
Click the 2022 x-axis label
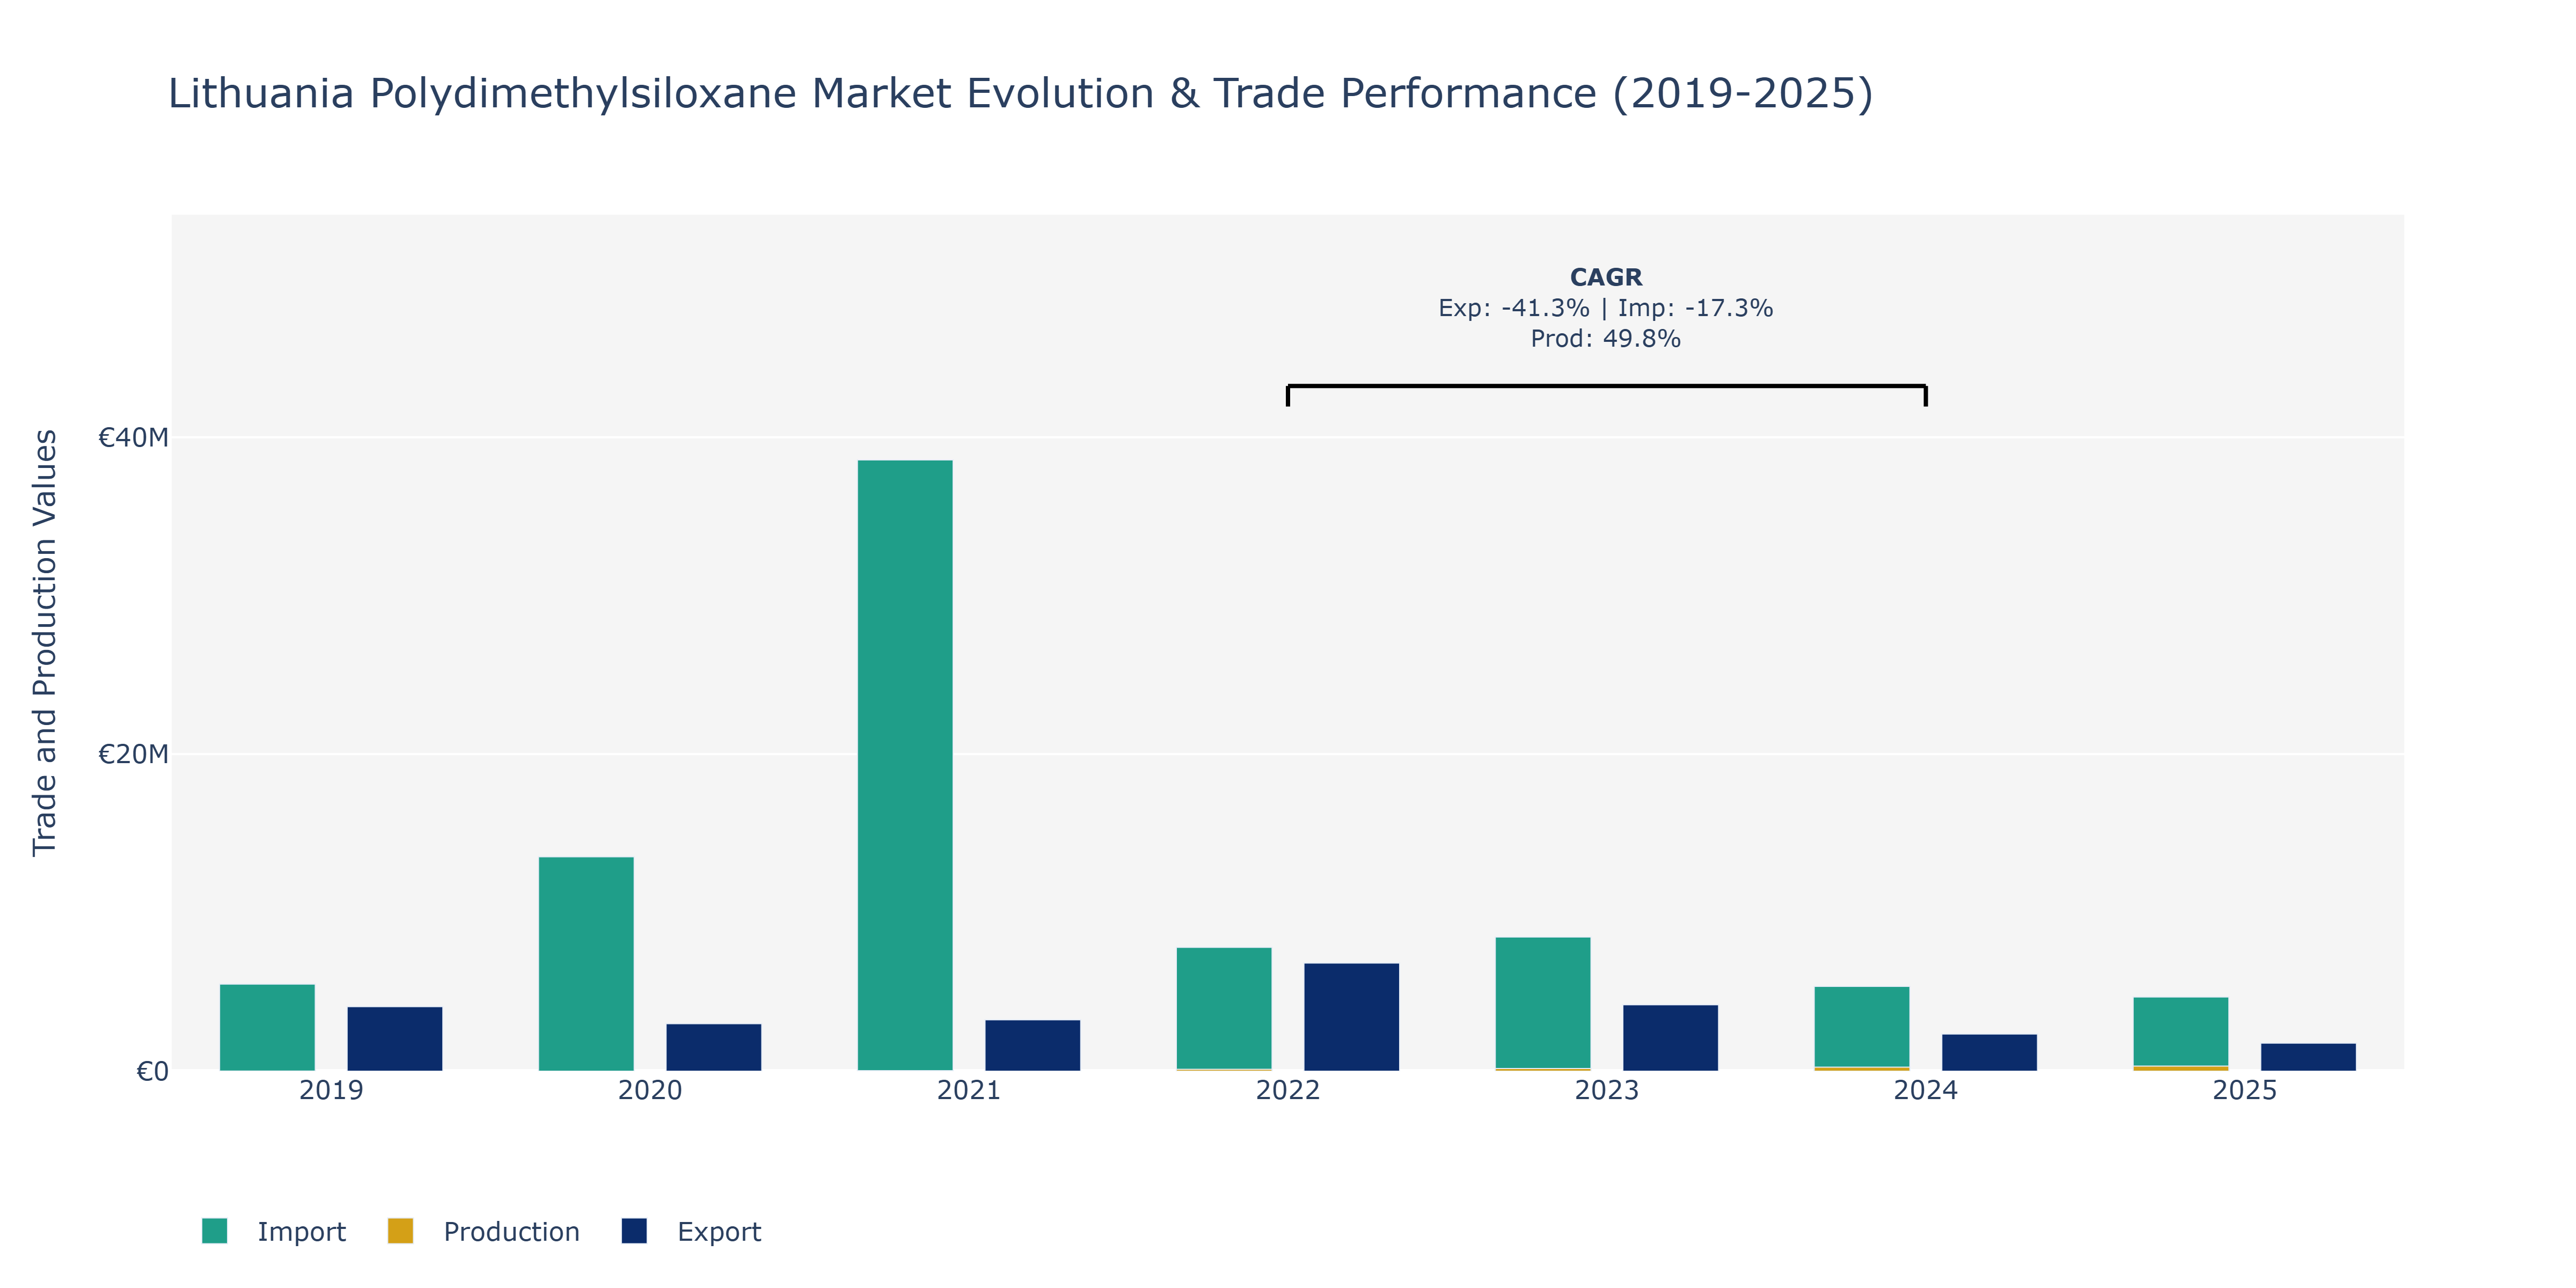tap(1288, 1090)
